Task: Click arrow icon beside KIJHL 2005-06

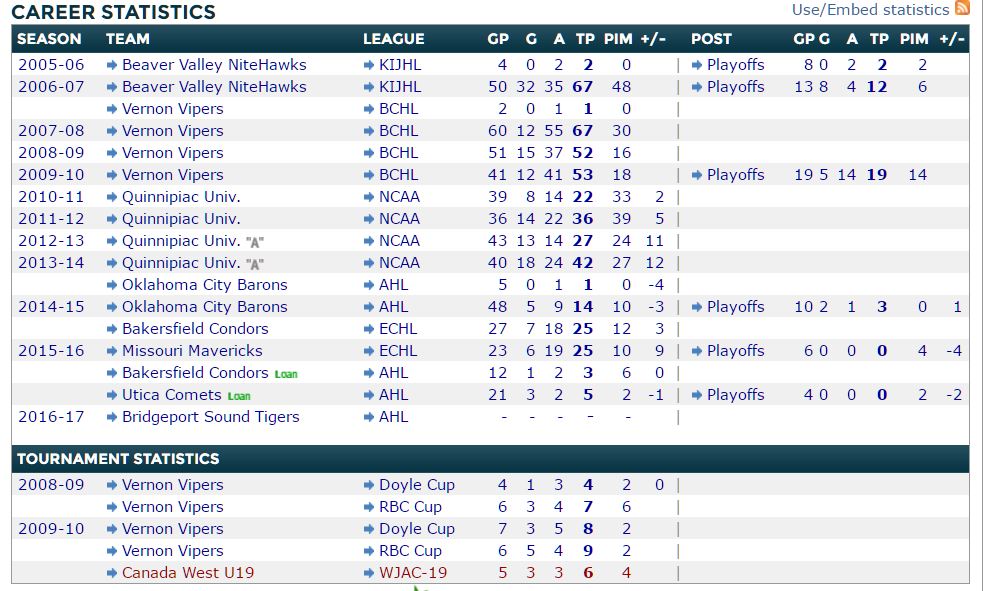Action: tap(369, 65)
